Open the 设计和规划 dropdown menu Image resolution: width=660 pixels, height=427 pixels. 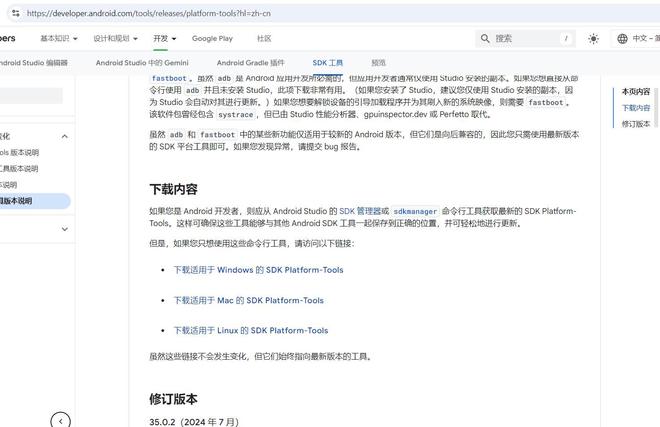tap(115, 38)
